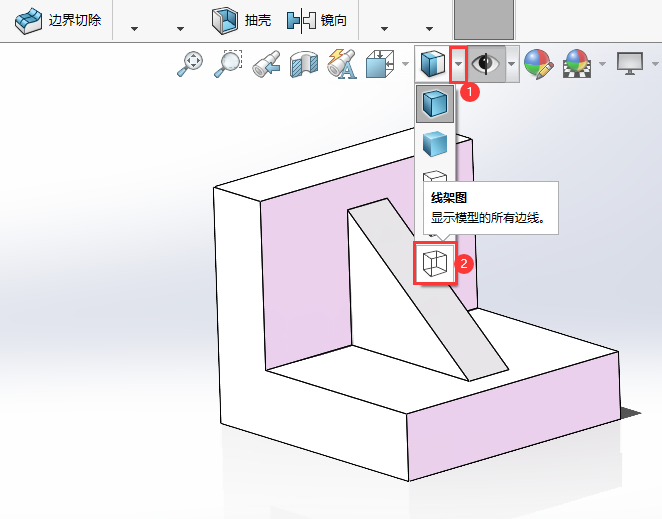Select the pink front face of the base
The image size is (662, 519).
coord(513,418)
